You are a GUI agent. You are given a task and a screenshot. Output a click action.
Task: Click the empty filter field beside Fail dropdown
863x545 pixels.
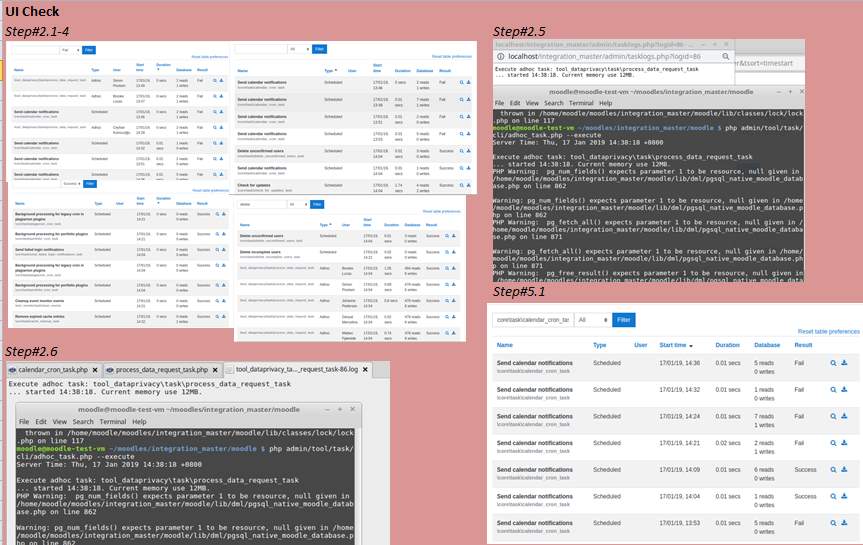[35, 50]
